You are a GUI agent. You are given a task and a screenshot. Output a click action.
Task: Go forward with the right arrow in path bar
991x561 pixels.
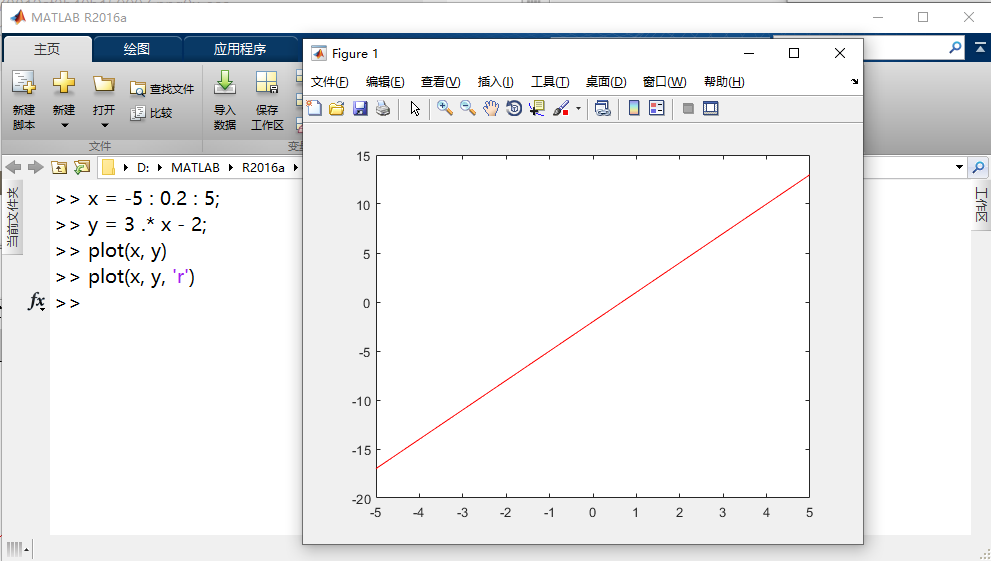click(x=35, y=167)
